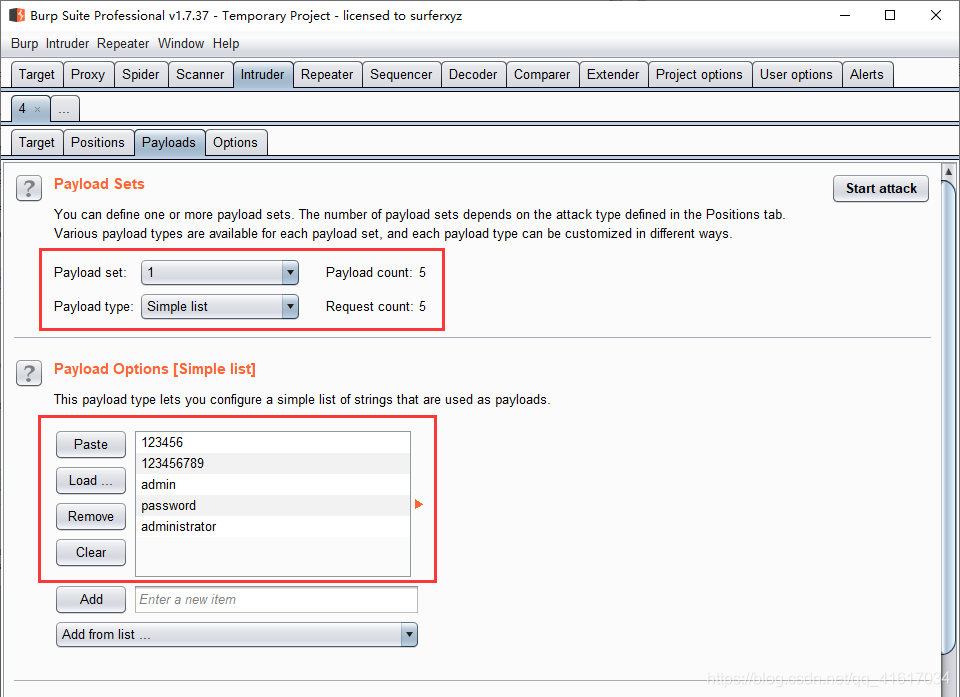
Task: Switch to the Extender tab
Action: click(613, 75)
